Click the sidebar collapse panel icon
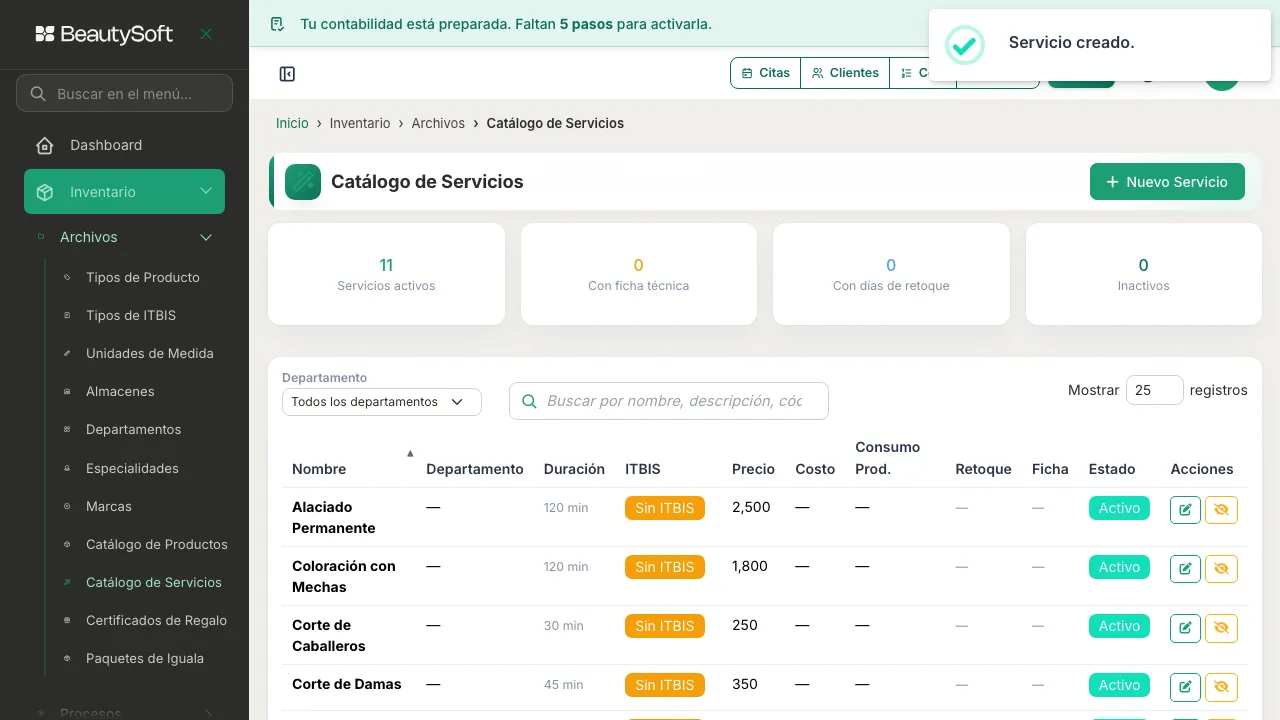 [287, 74]
